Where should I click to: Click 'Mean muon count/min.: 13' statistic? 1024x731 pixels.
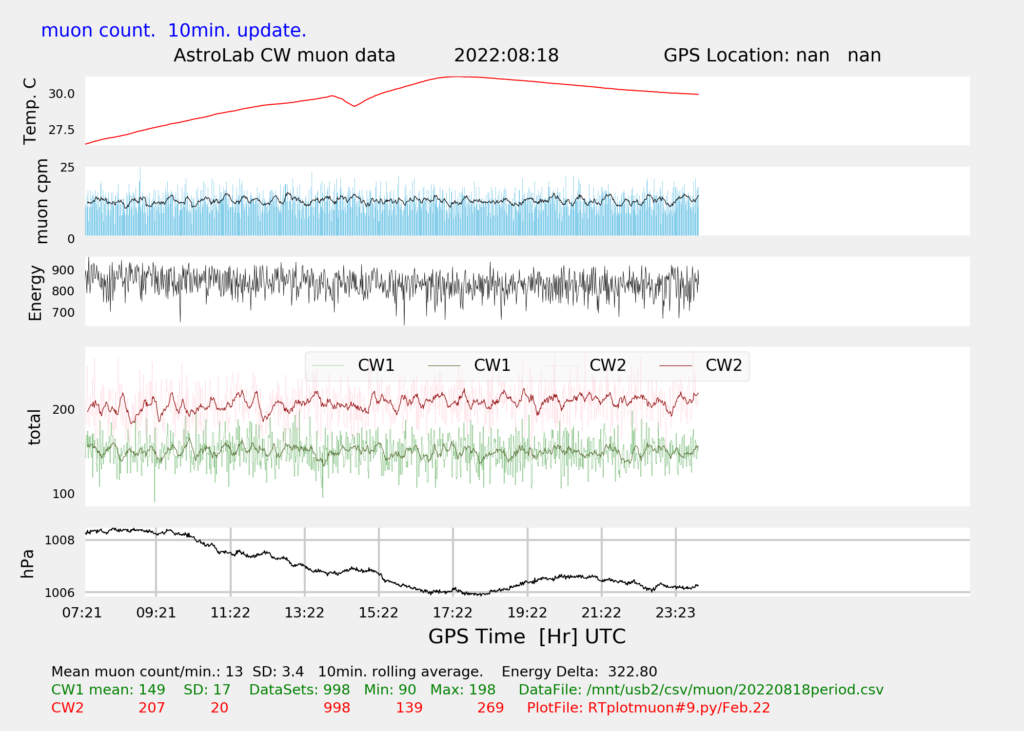pyautogui.click(x=147, y=672)
